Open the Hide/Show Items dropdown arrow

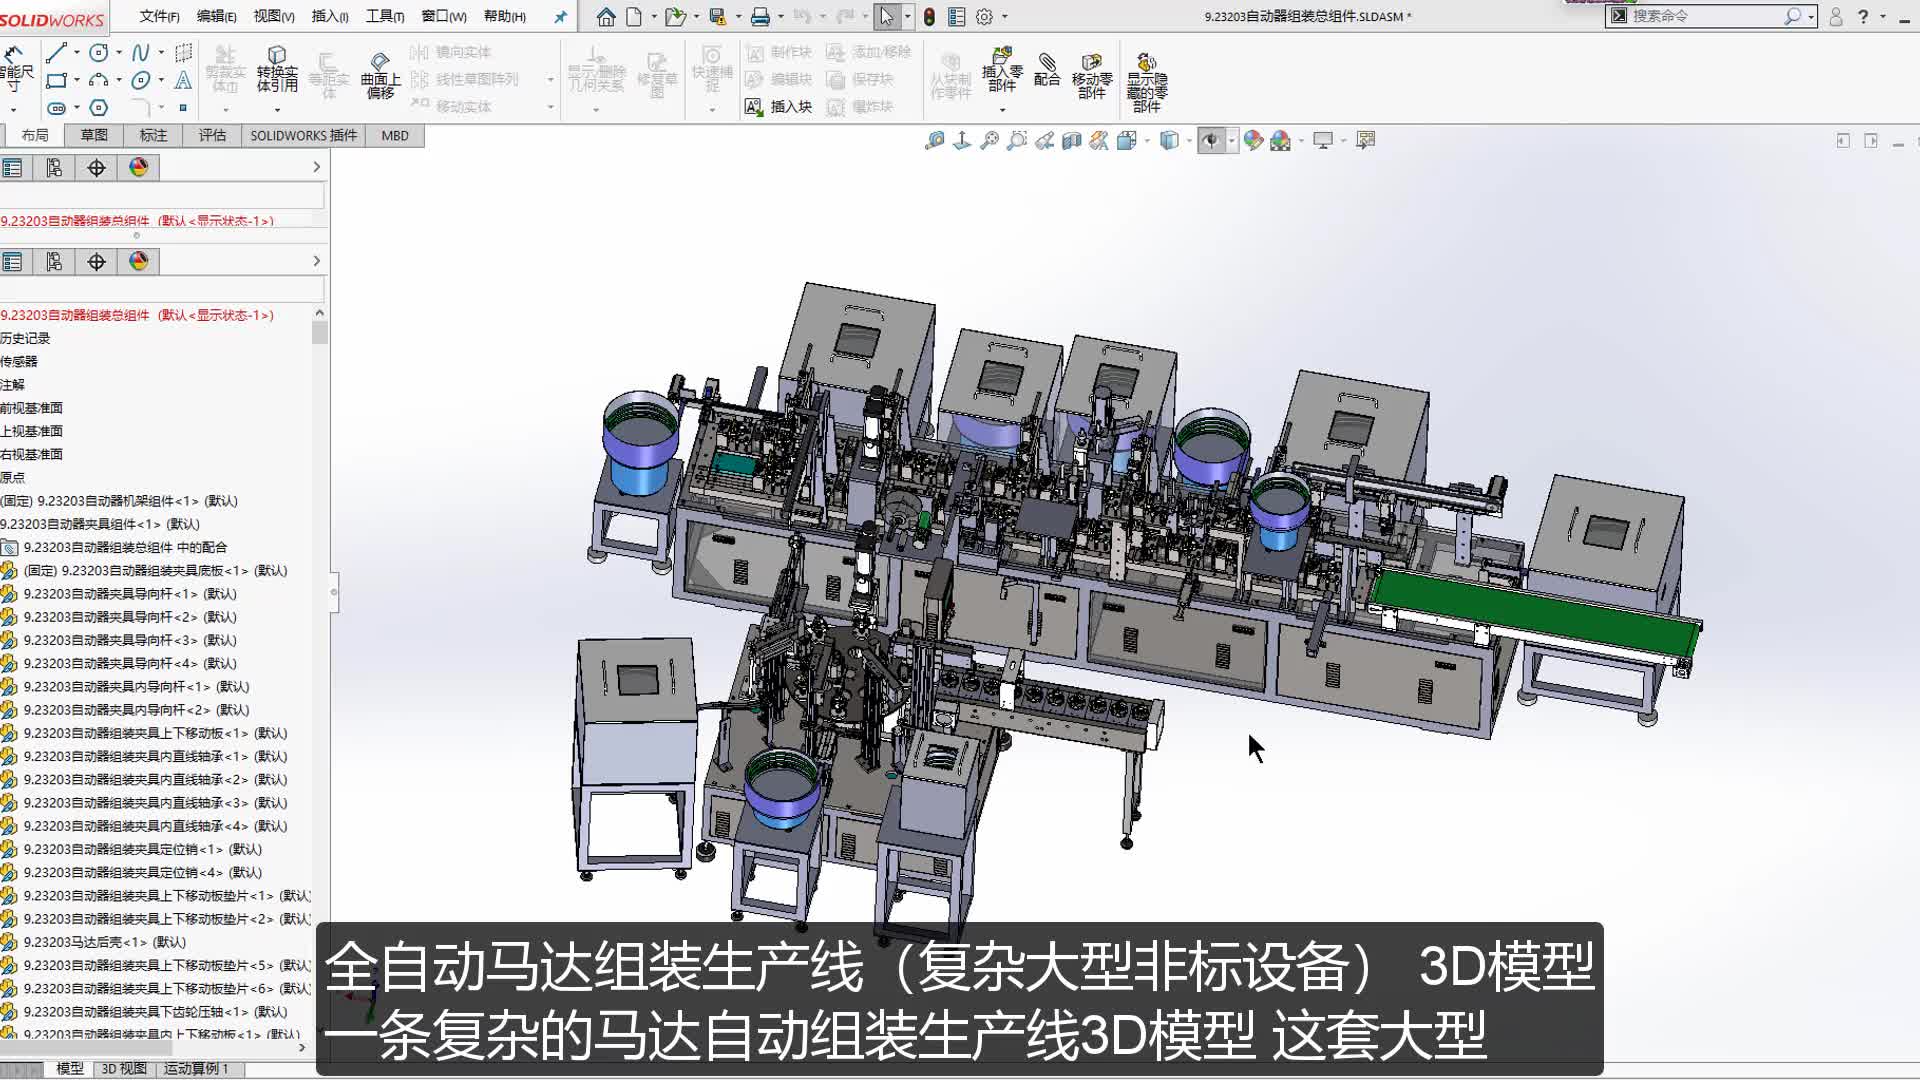(x=1232, y=141)
